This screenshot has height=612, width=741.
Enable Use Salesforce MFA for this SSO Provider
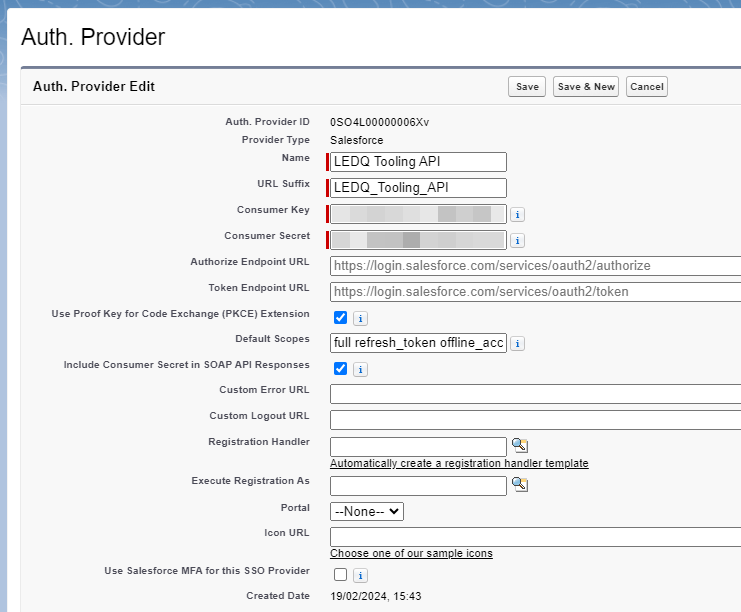[x=340, y=575]
